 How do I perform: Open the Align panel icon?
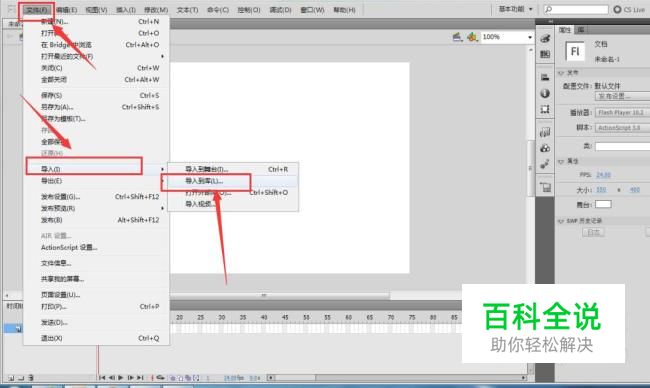(545, 77)
